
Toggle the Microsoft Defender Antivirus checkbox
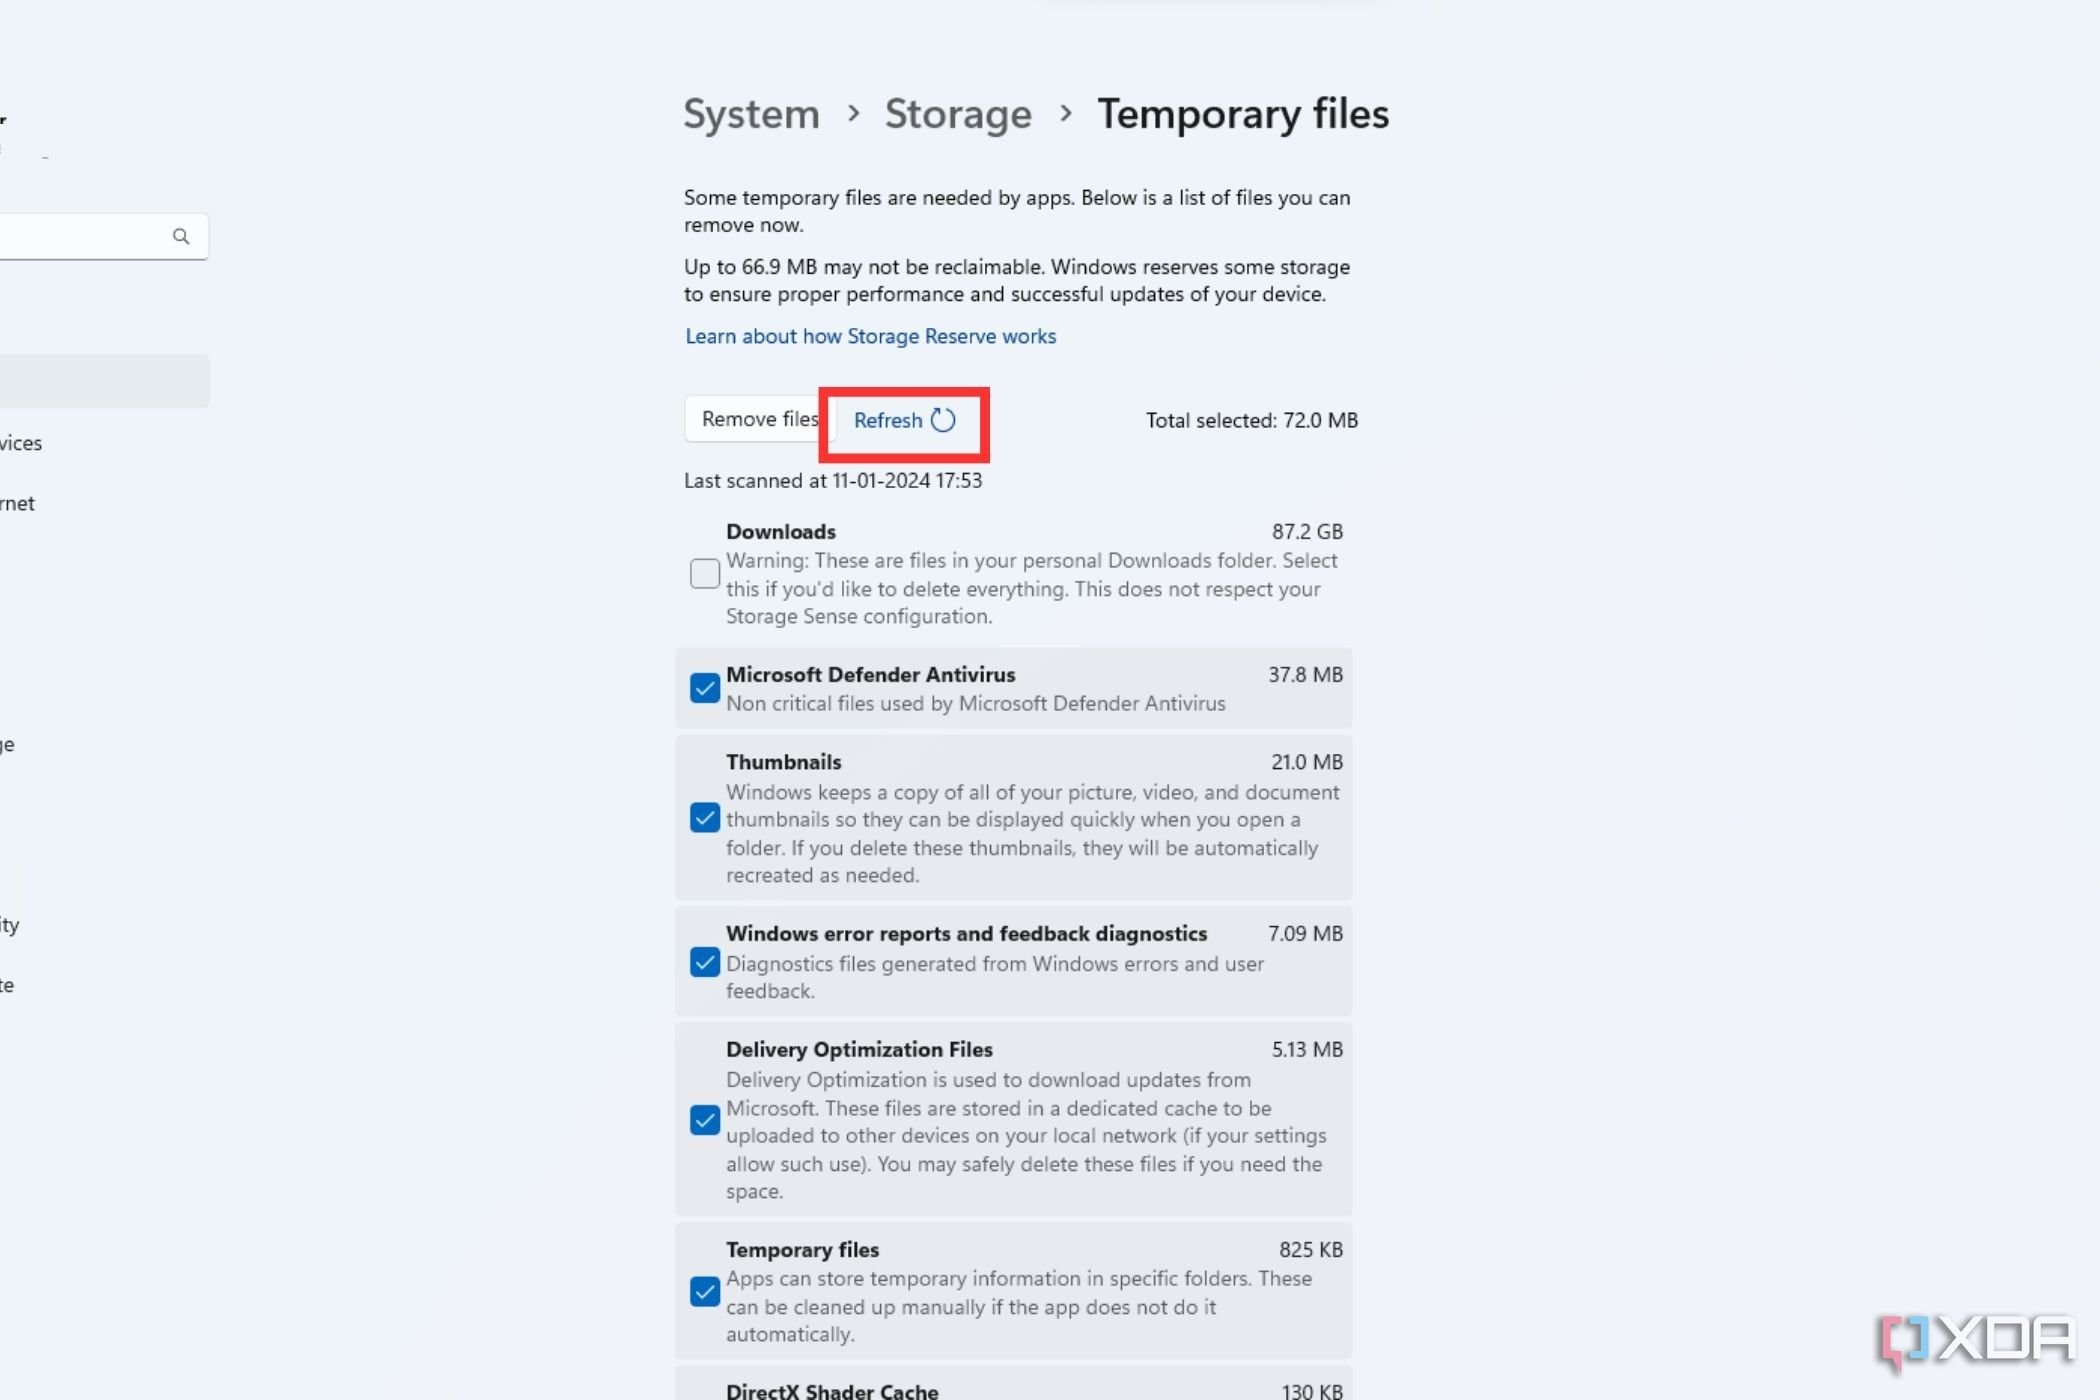(x=703, y=688)
